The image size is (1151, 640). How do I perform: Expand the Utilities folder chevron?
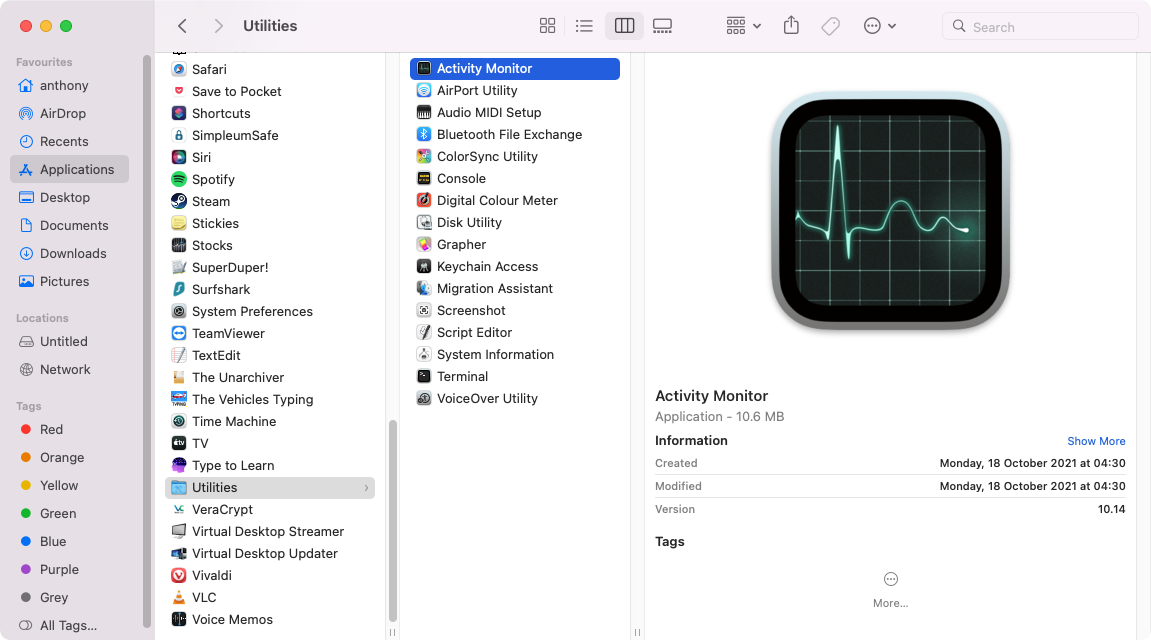click(x=366, y=487)
